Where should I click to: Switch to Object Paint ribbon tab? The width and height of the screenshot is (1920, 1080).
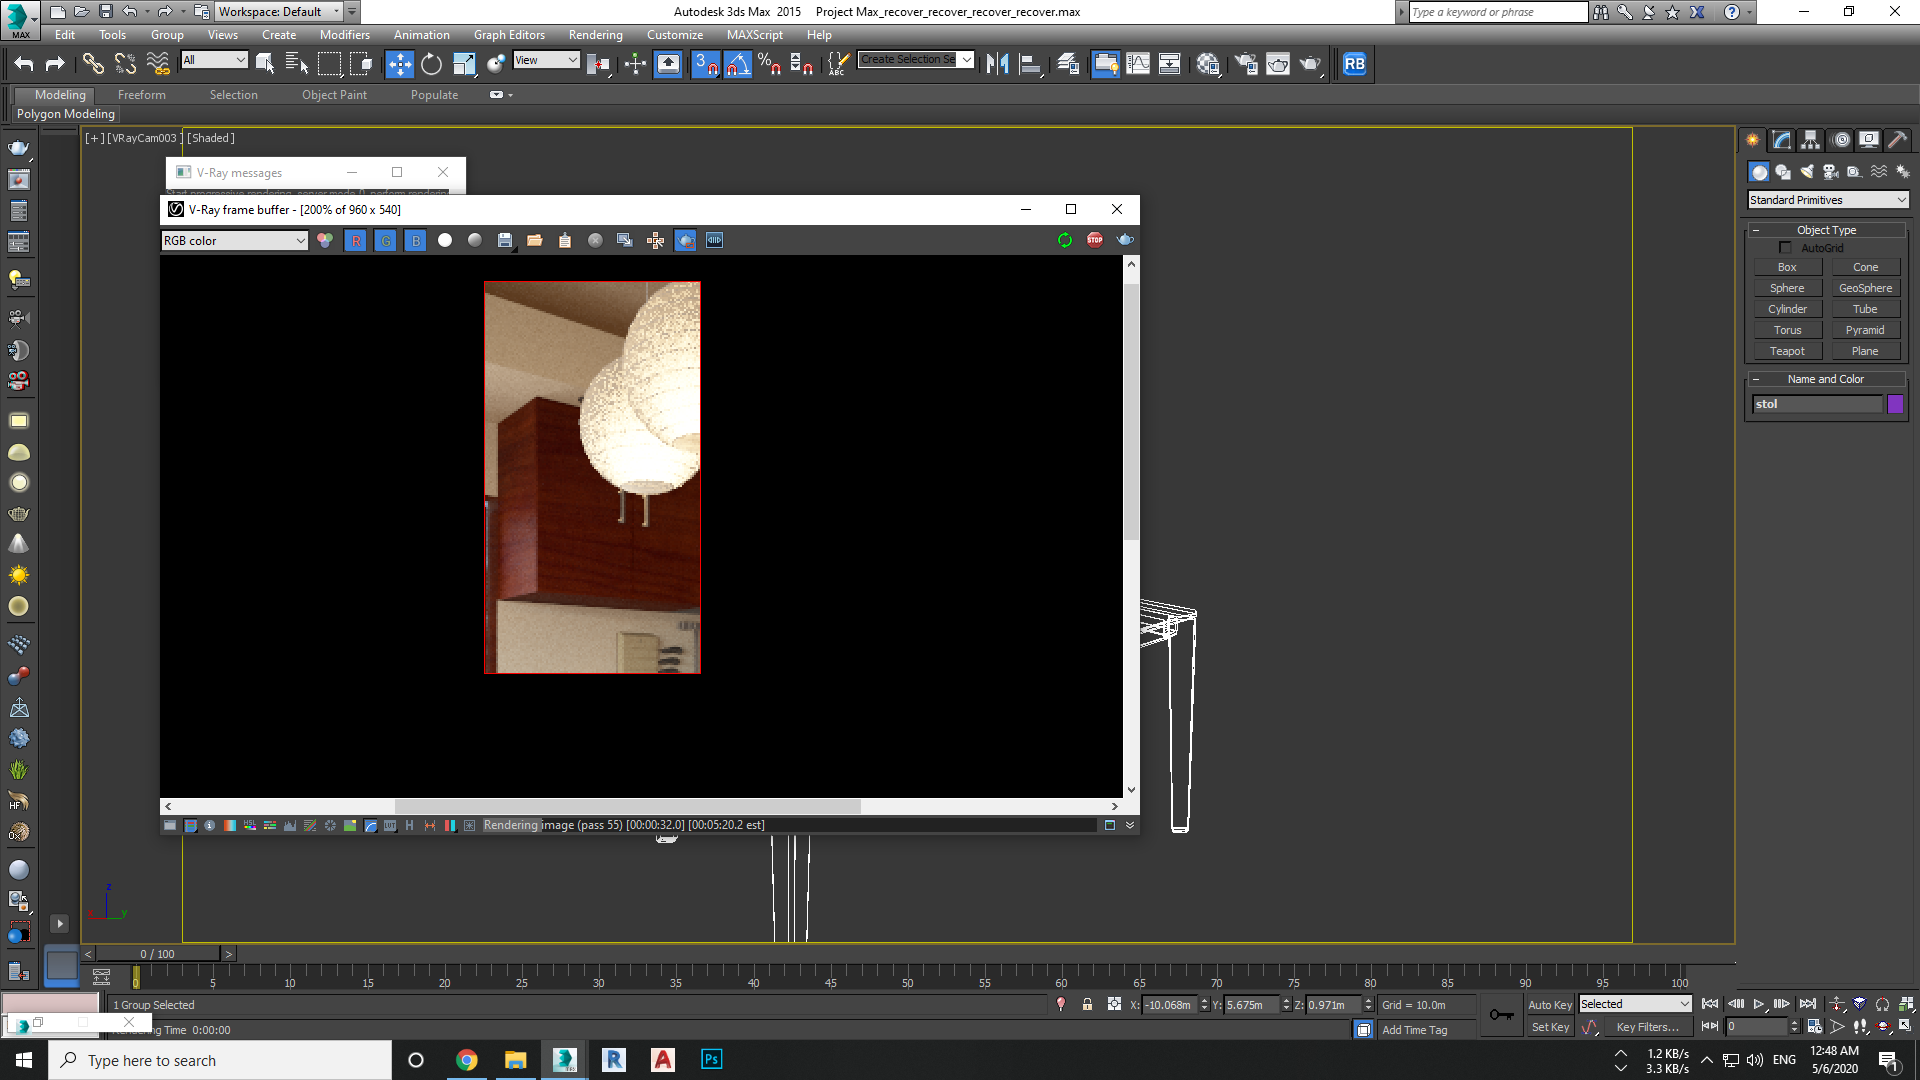[x=334, y=95]
